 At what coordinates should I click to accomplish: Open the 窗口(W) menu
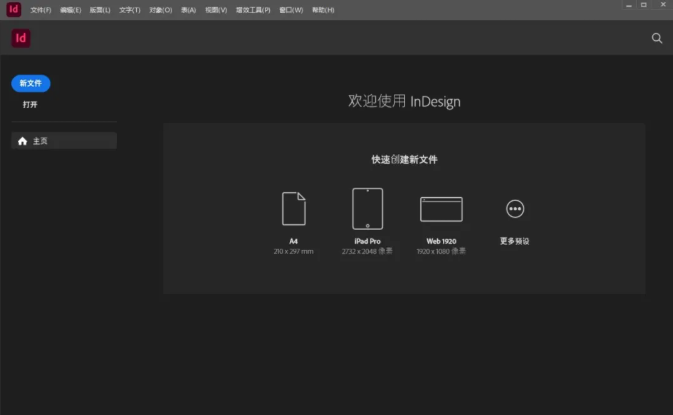click(x=291, y=10)
